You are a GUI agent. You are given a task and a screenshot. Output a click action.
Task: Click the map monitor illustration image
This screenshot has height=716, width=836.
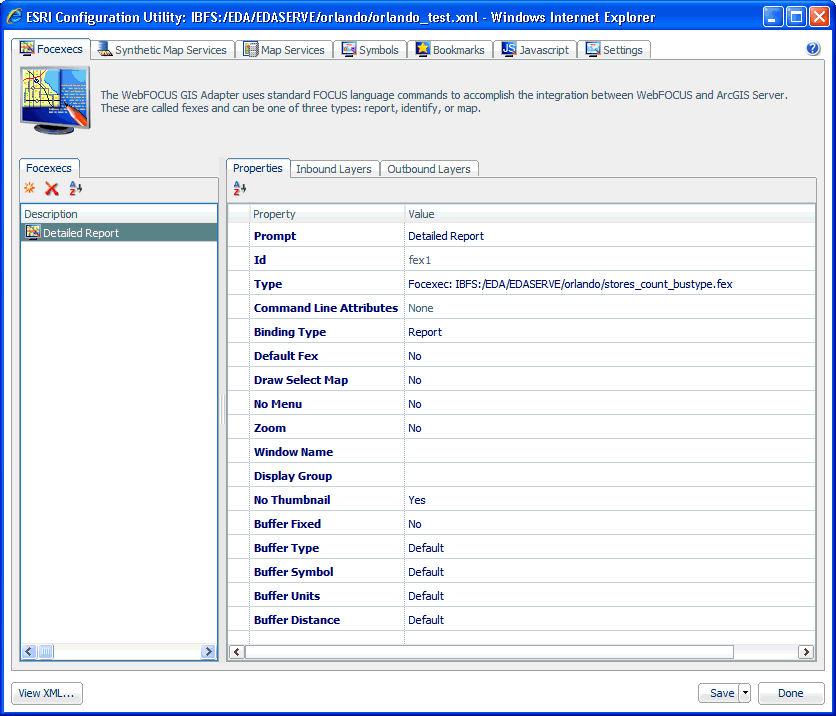coord(55,100)
